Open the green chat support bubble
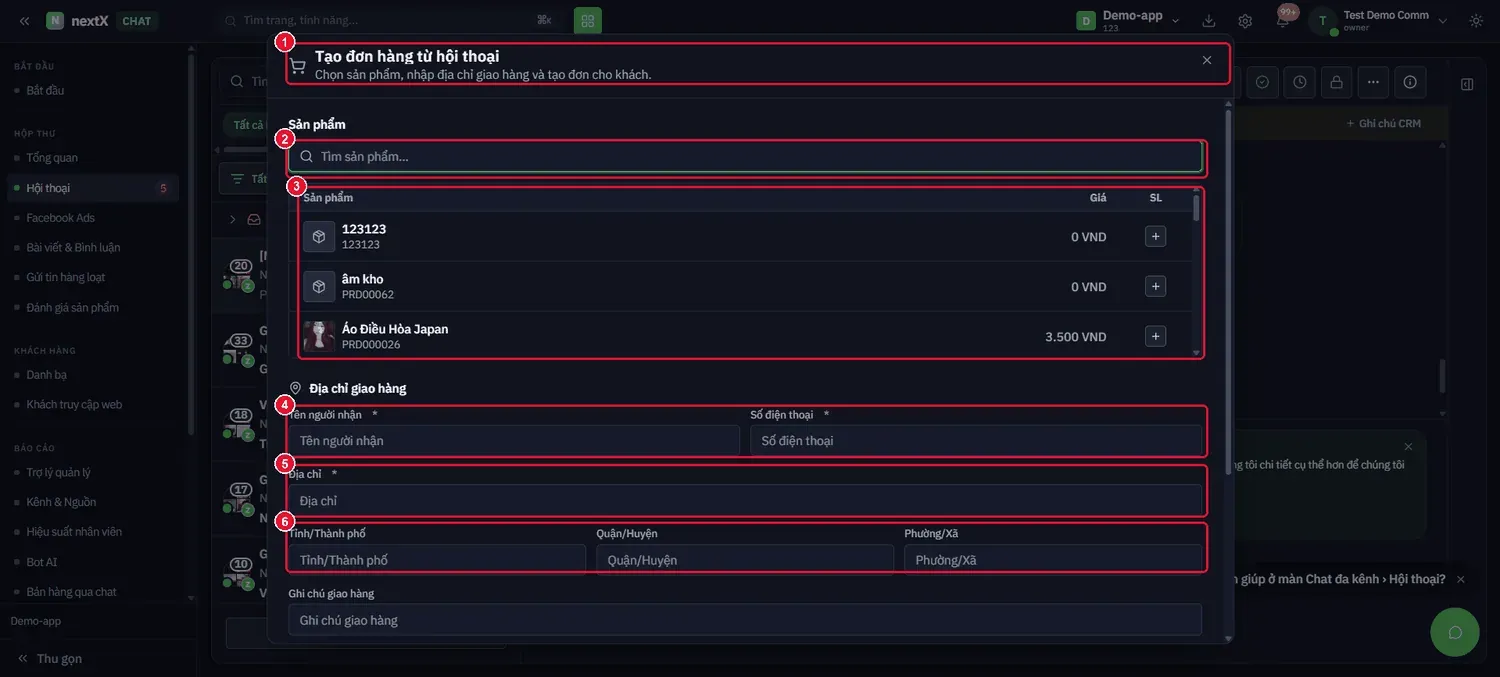This screenshot has width=1500, height=677. 1455,632
